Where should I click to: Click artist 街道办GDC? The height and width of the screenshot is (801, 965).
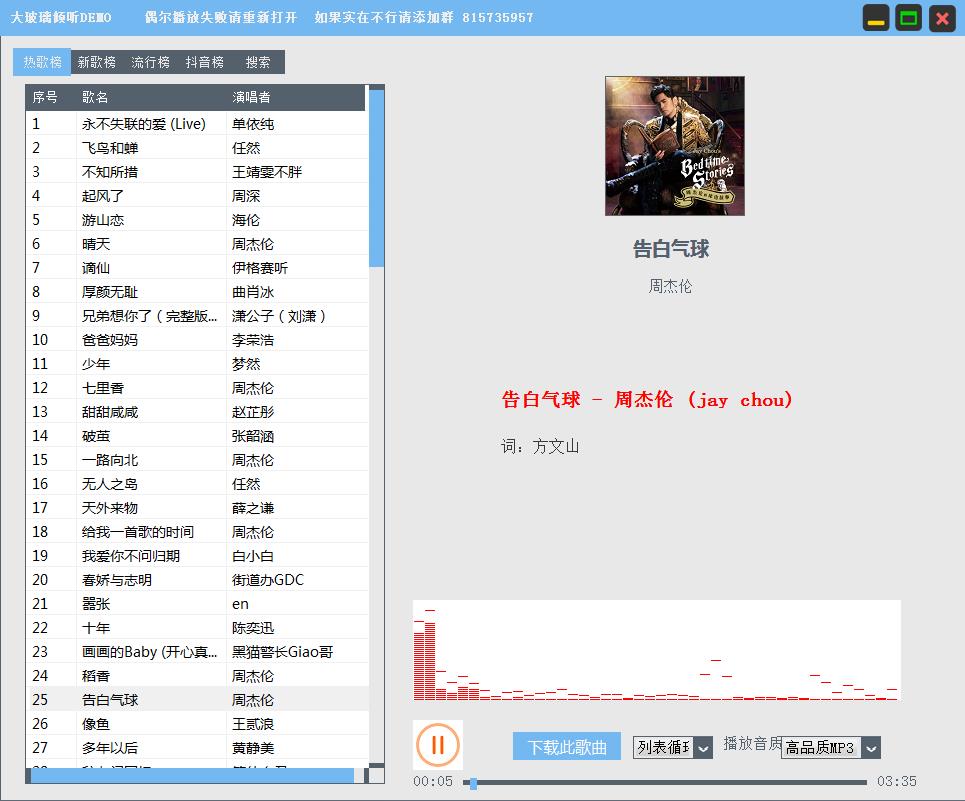(x=268, y=580)
